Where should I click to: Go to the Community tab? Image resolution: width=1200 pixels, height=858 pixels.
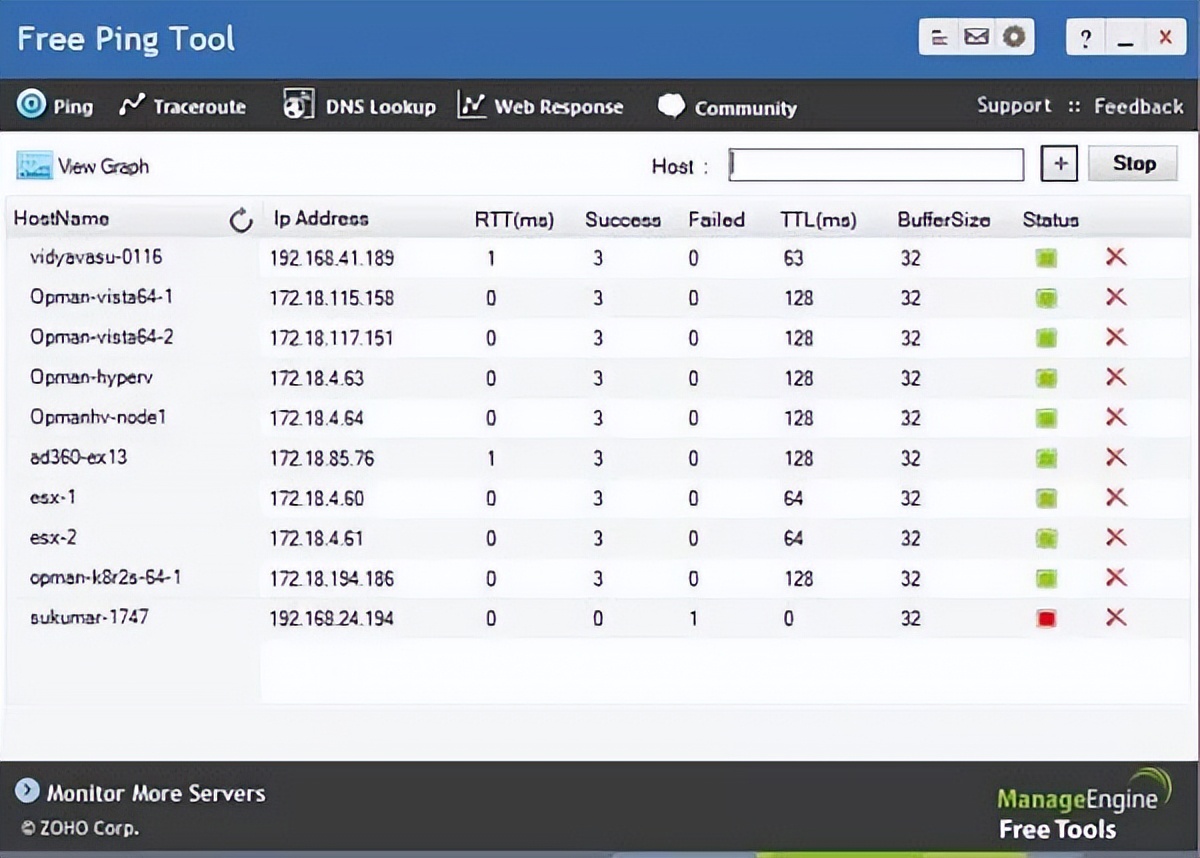(x=727, y=107)
